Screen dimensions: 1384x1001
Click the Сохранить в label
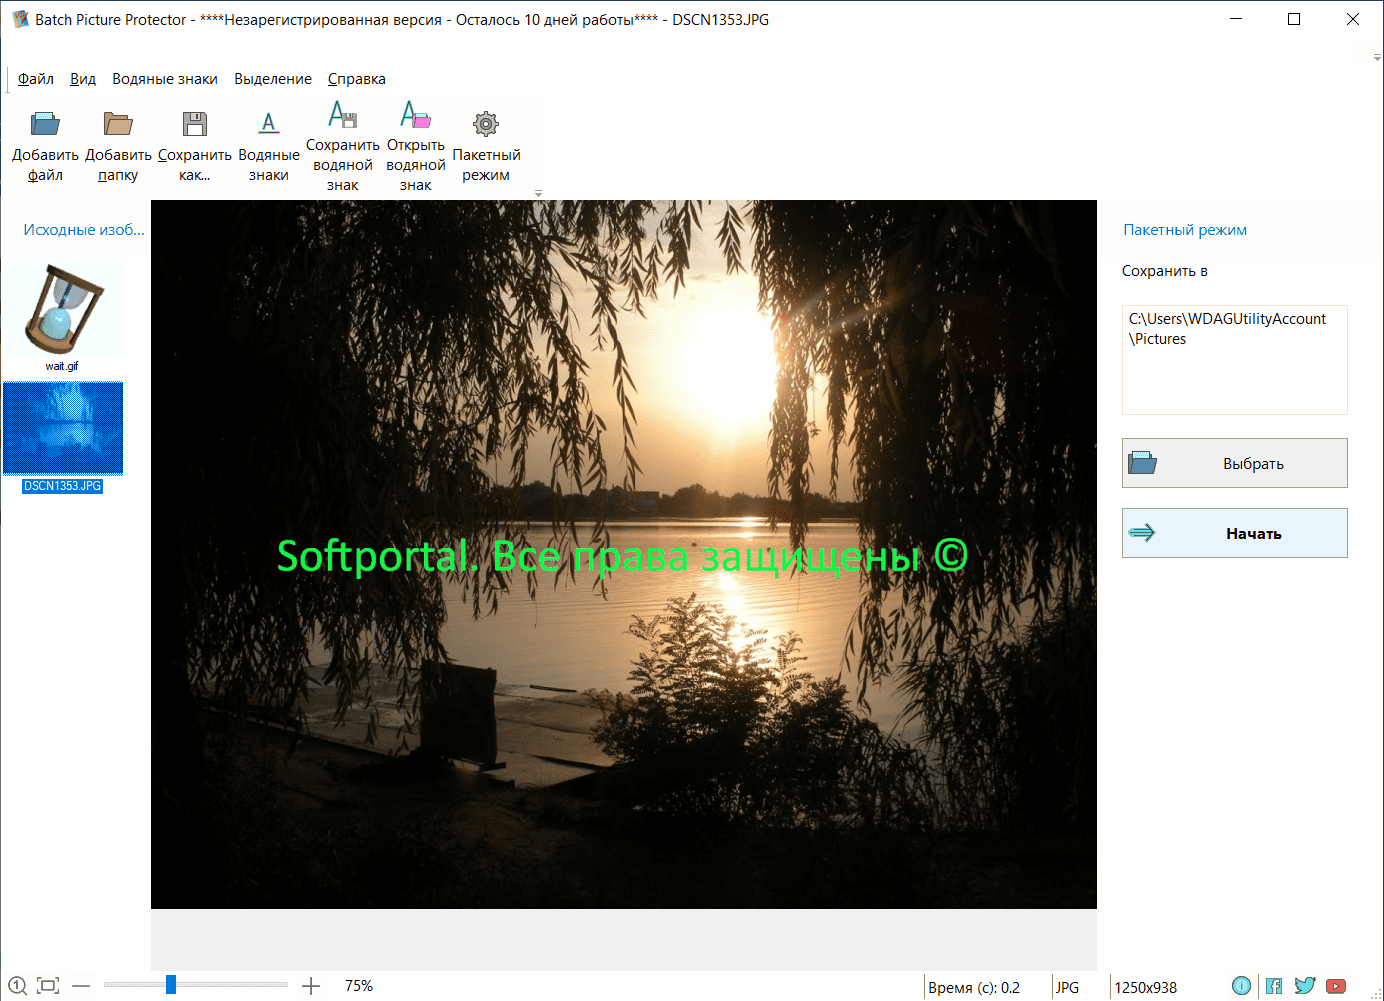pyautogui.click(x=1165, y=271)
